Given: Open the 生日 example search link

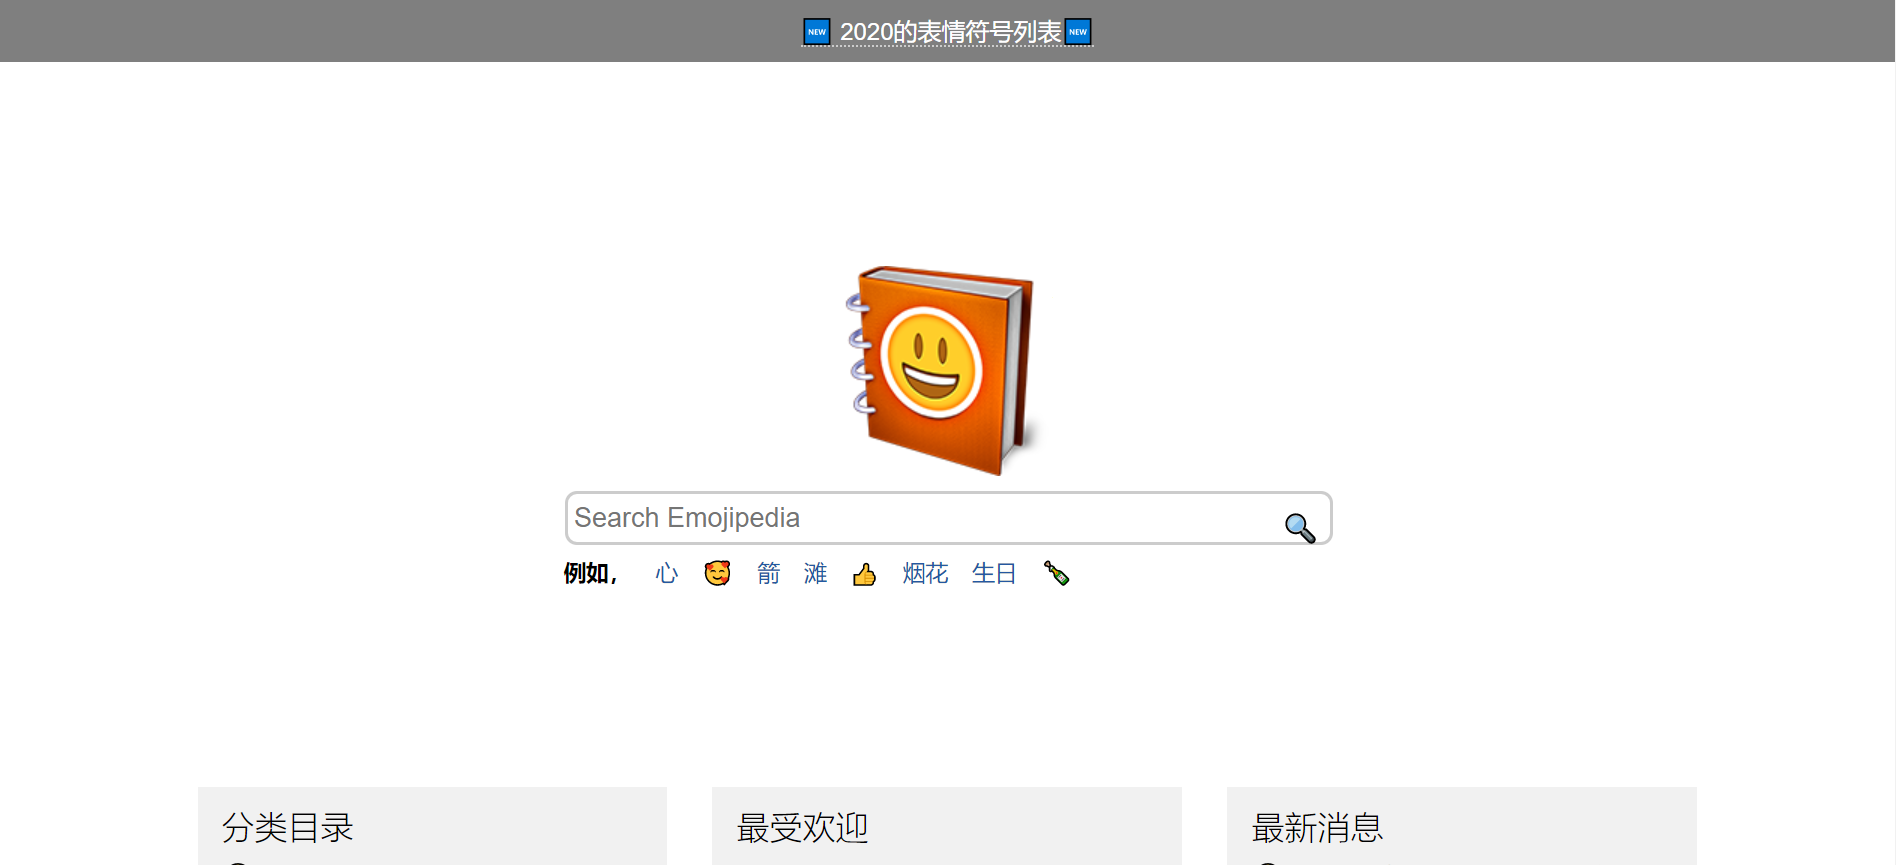Looking at the screenshot, I should pos(994,574).
